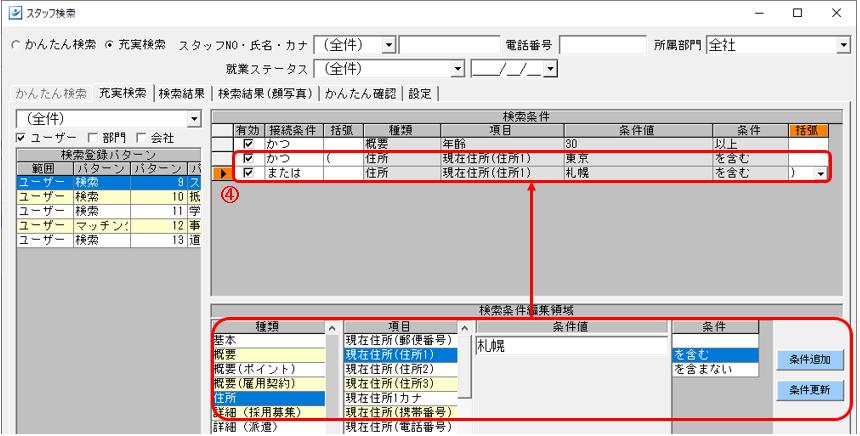Open スタッフNO・氏名・カナ (全件) dropdown
The height and width of the screenshot is (436, 860).
click(388, 45)
